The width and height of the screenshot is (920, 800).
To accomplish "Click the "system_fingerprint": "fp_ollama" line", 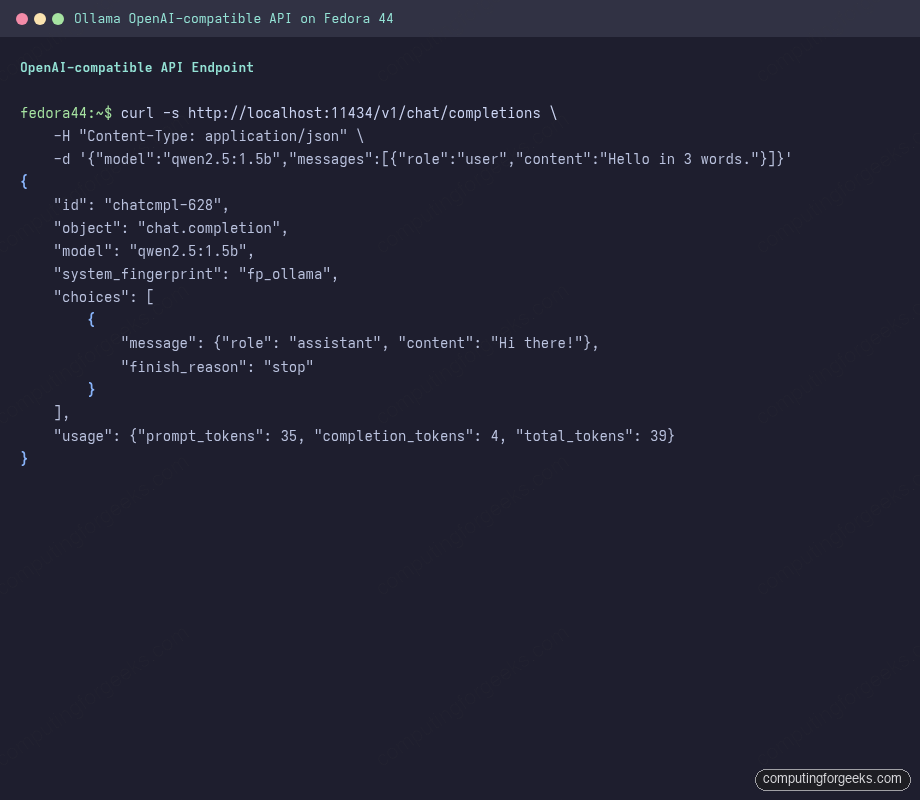I will click(x=196, y=274).
